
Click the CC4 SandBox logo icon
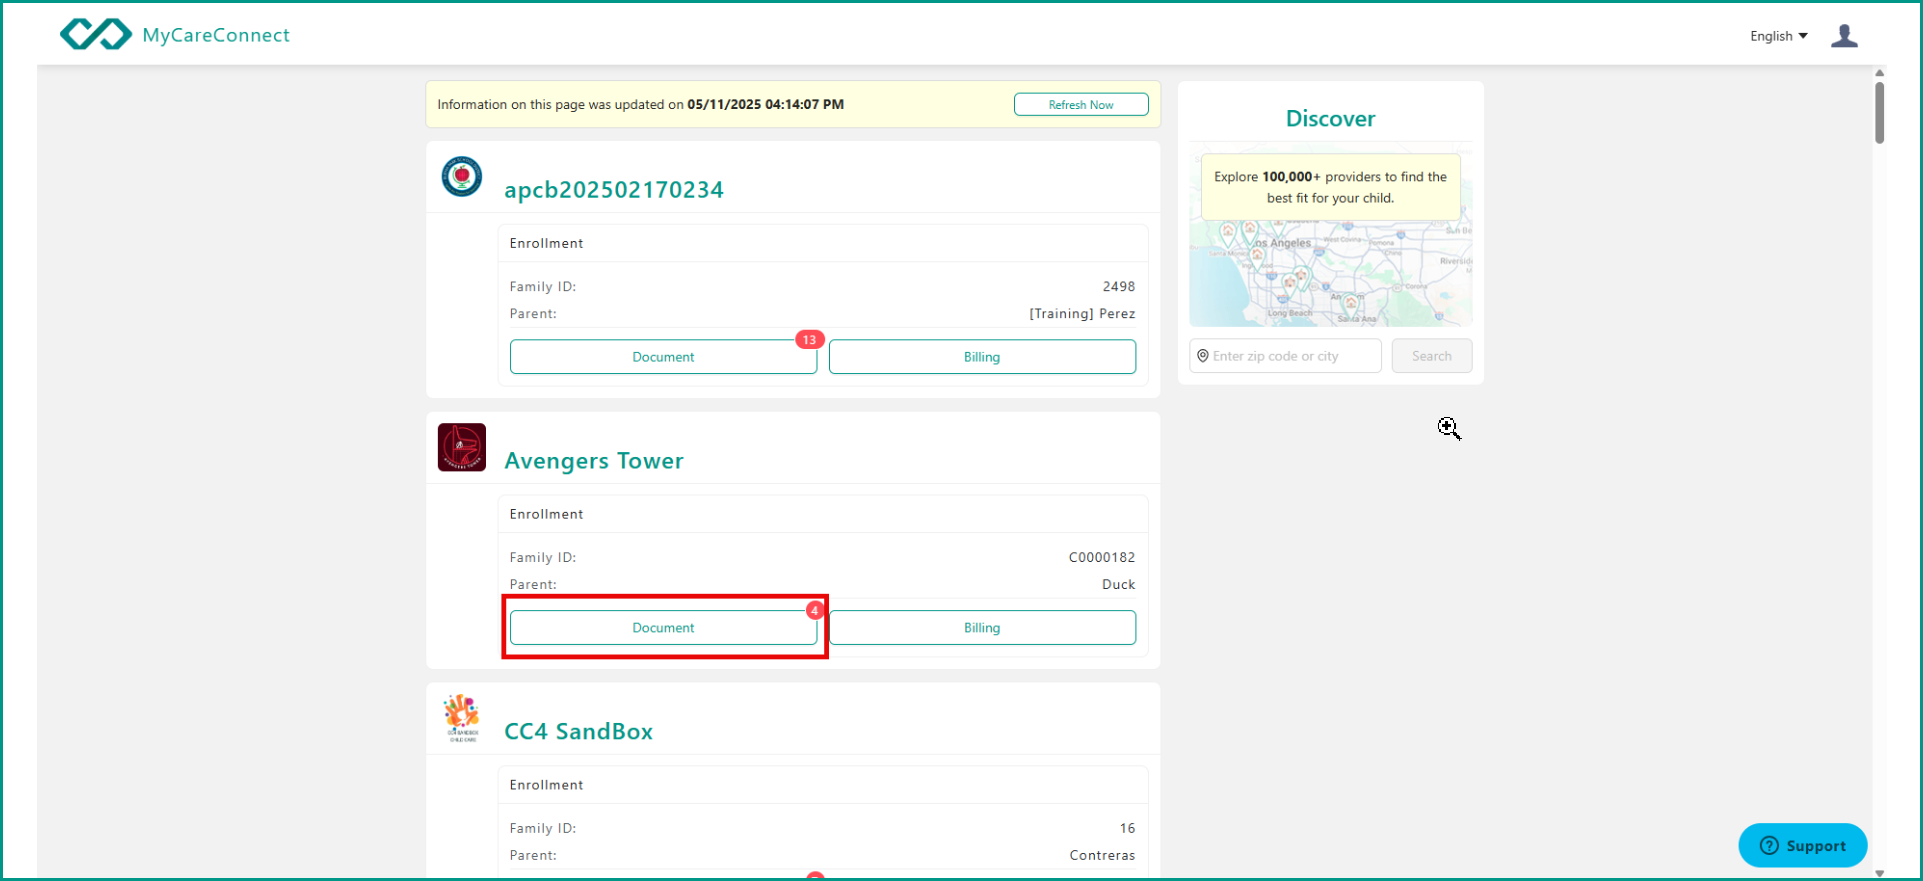click(x=462, y=718)
